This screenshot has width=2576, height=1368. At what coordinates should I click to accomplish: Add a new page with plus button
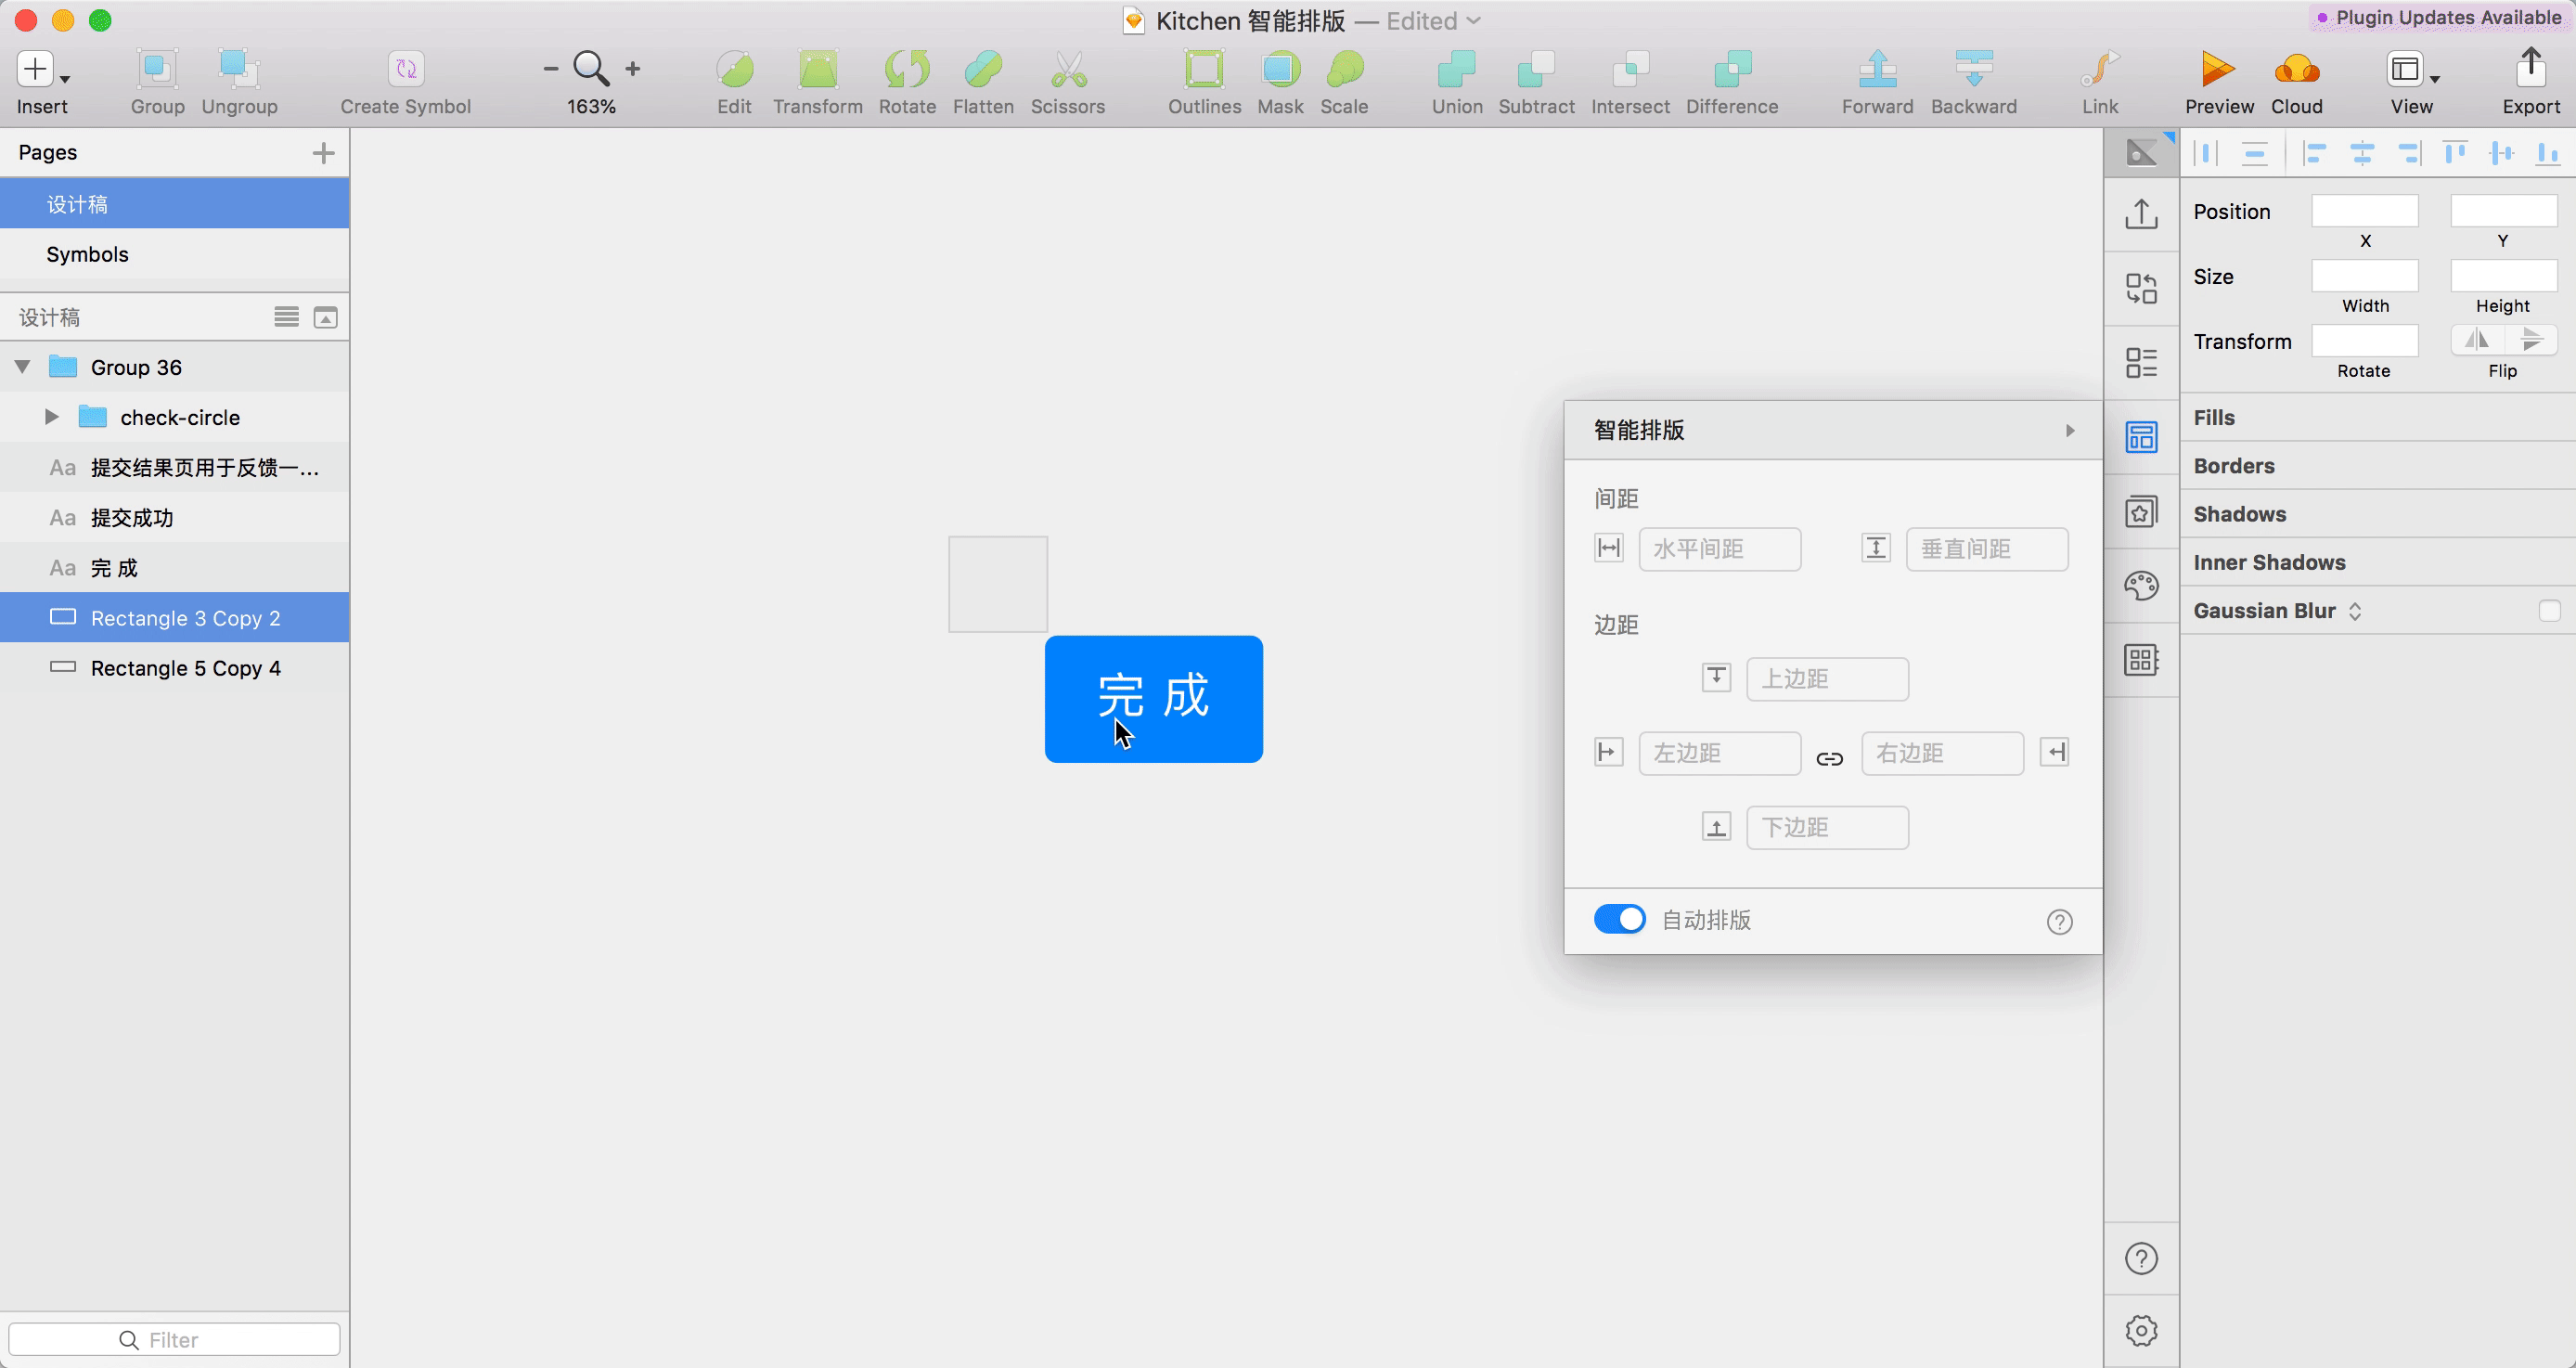pyautogui.click(x=323, y=153)
